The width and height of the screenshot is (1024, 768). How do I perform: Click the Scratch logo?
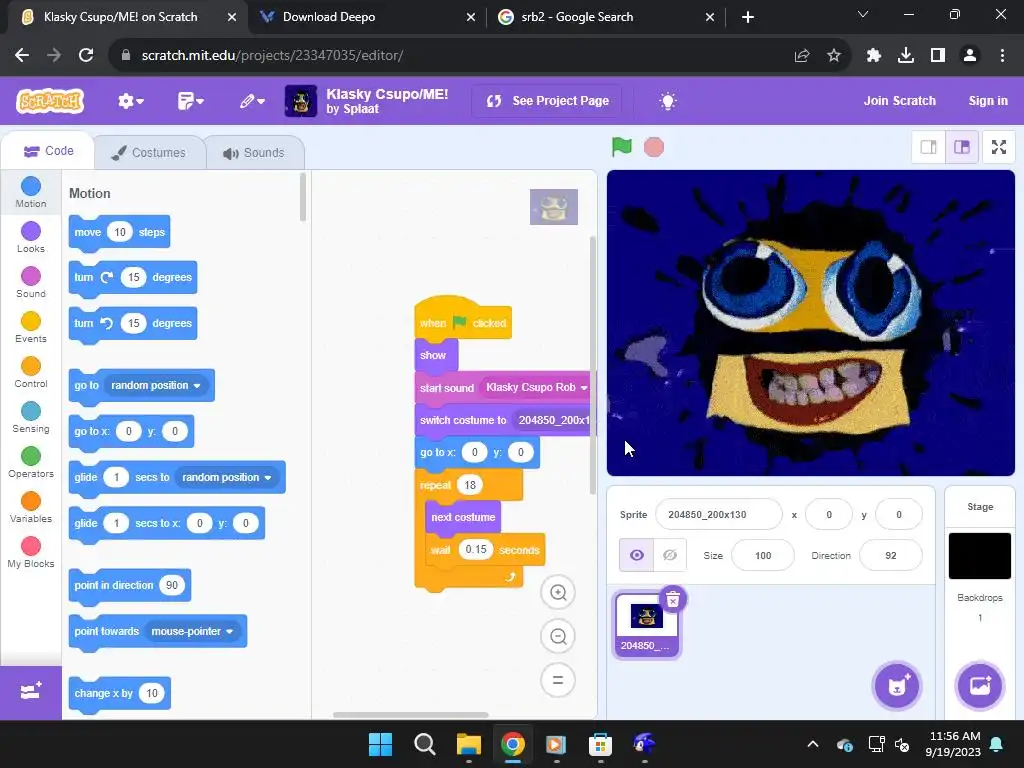(50, 101)
